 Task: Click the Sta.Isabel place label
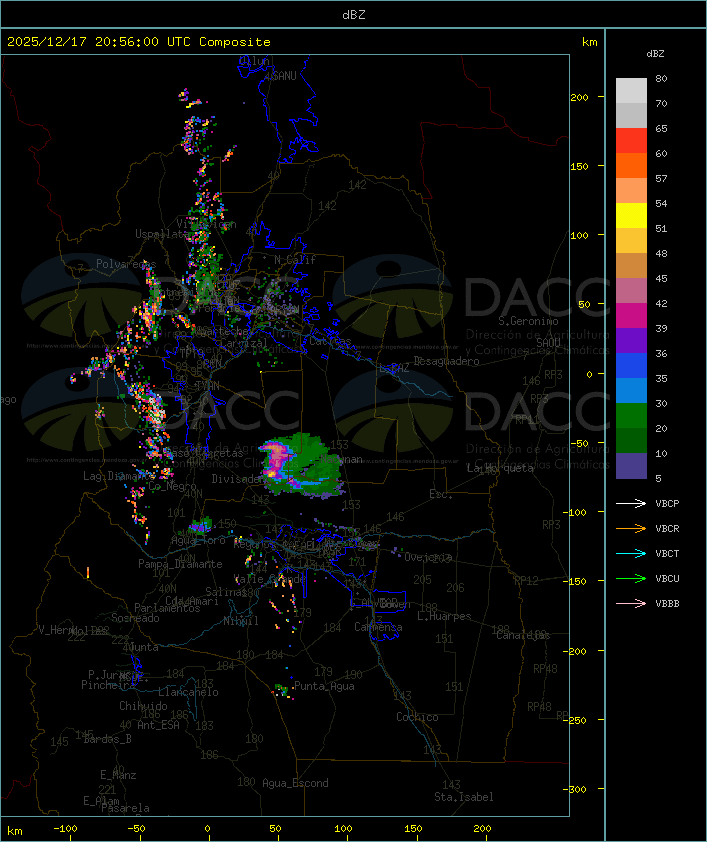(464, 797)
